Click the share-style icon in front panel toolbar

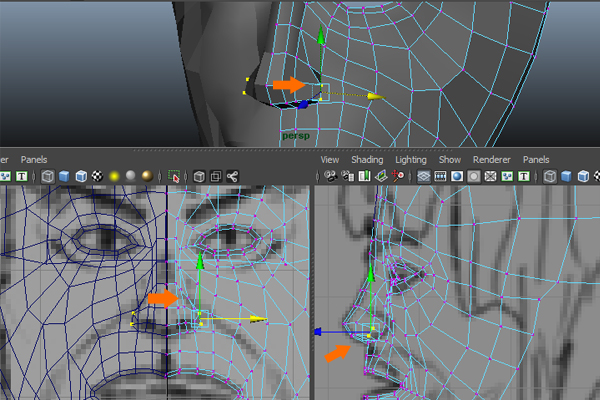pos(232,176)
